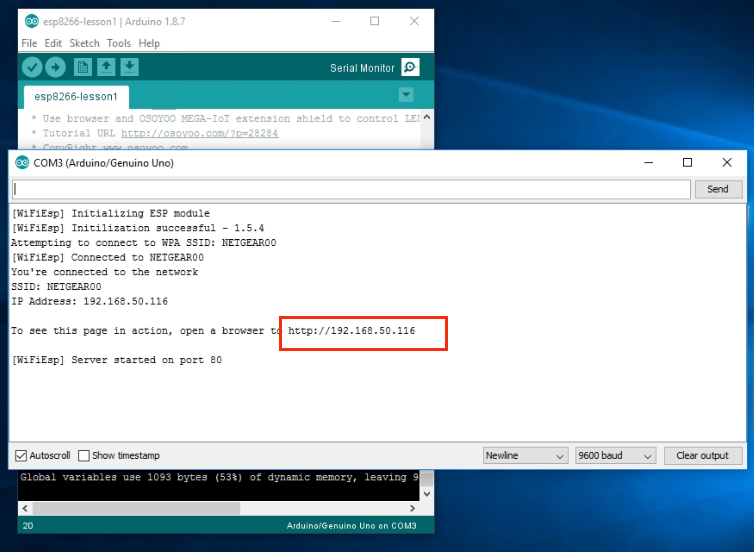
Task: Click 'Attempting to connect to WPA SSID' line
Action: coord(144,243)
